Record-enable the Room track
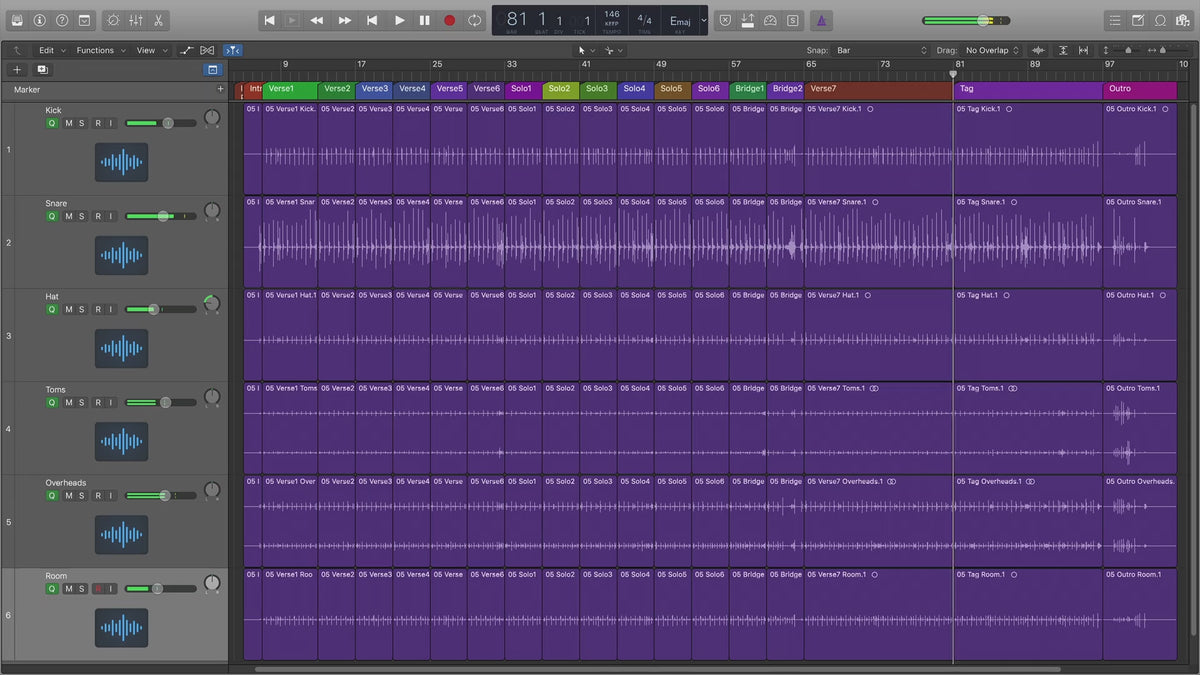The height and width of the screenshot is (675, 1200). [x=98, y=589]
